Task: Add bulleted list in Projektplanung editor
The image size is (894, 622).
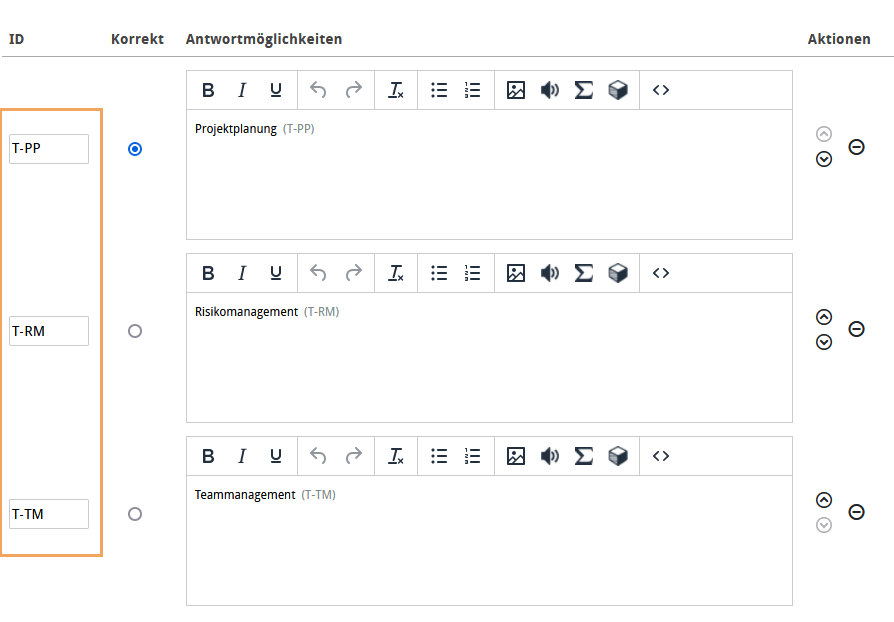Action: [x=439, y=90]
